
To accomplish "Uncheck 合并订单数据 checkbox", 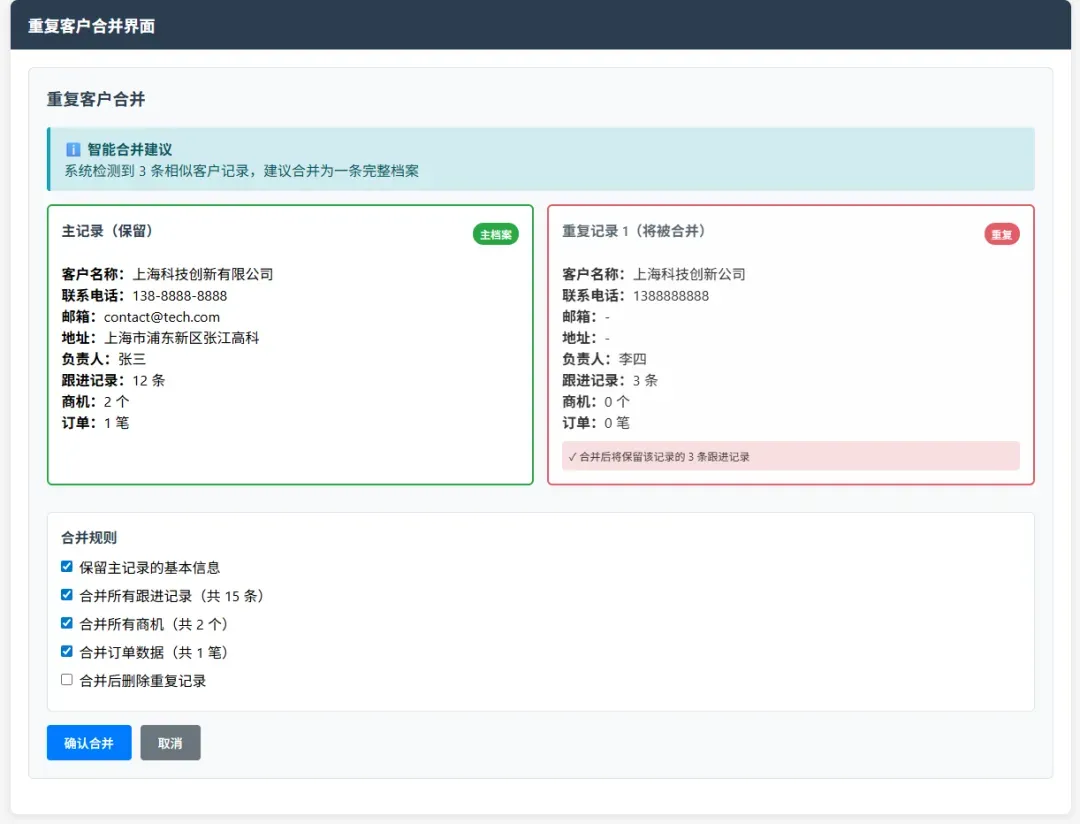I will pyautogui.click(x=67, y=652).
